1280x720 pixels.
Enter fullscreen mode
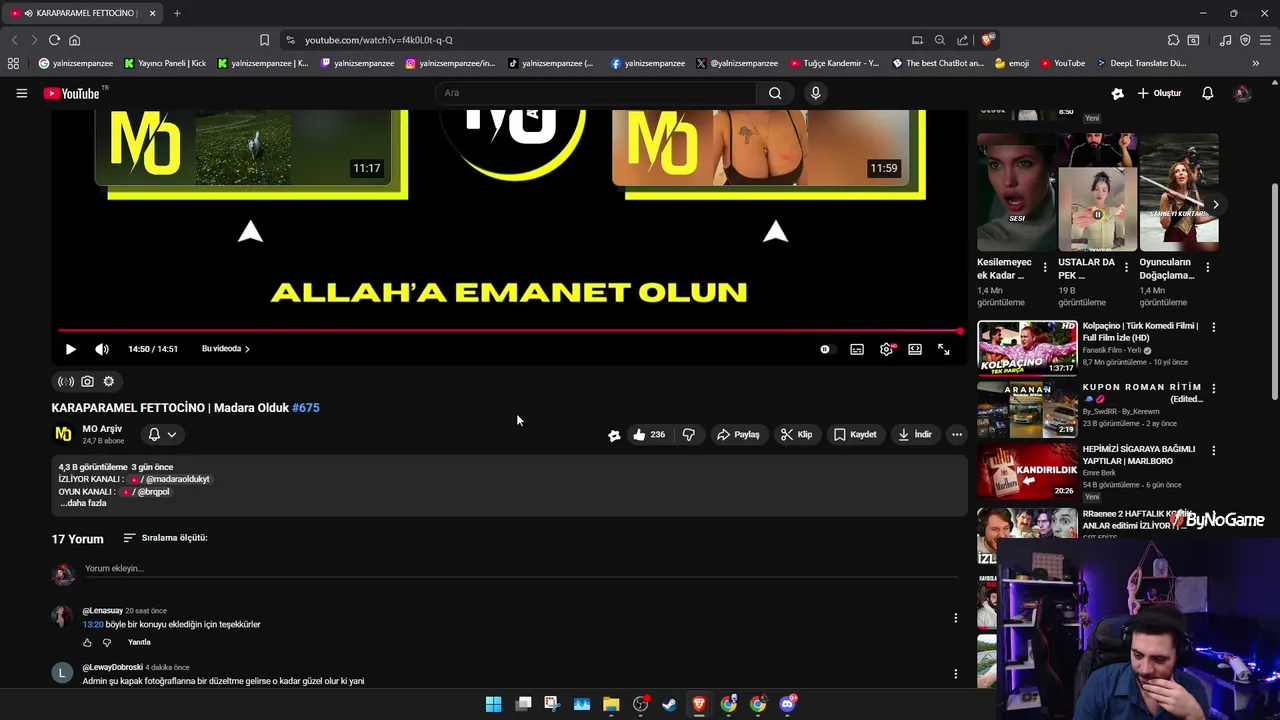[943, 349]
